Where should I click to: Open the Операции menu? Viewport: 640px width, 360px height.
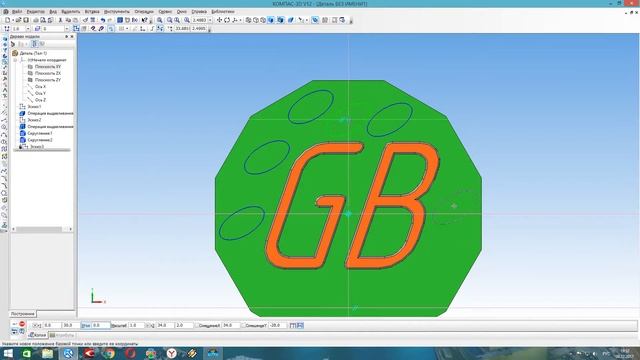point(144,11)
